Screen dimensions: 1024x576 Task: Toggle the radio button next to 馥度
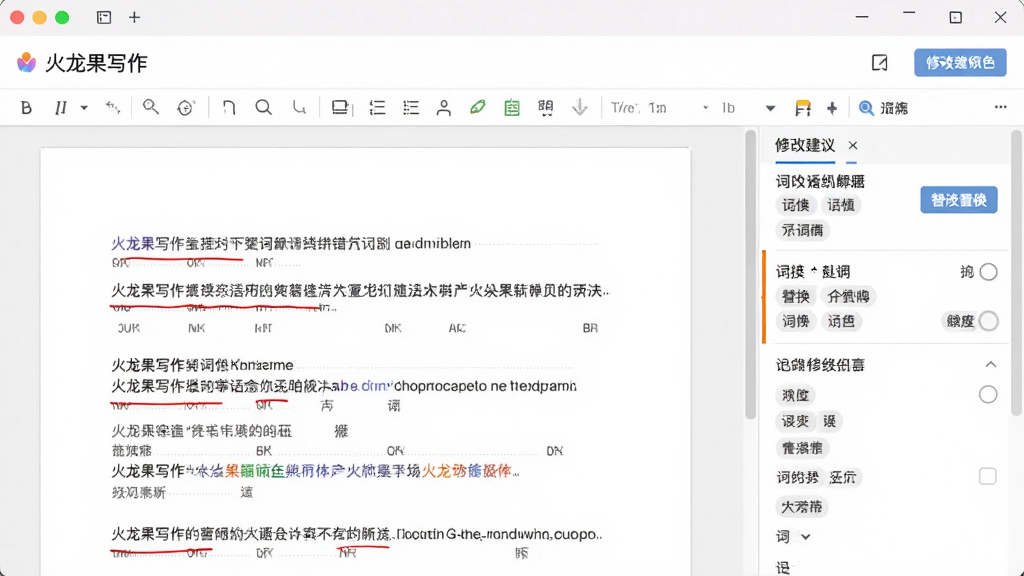point(988,321)
